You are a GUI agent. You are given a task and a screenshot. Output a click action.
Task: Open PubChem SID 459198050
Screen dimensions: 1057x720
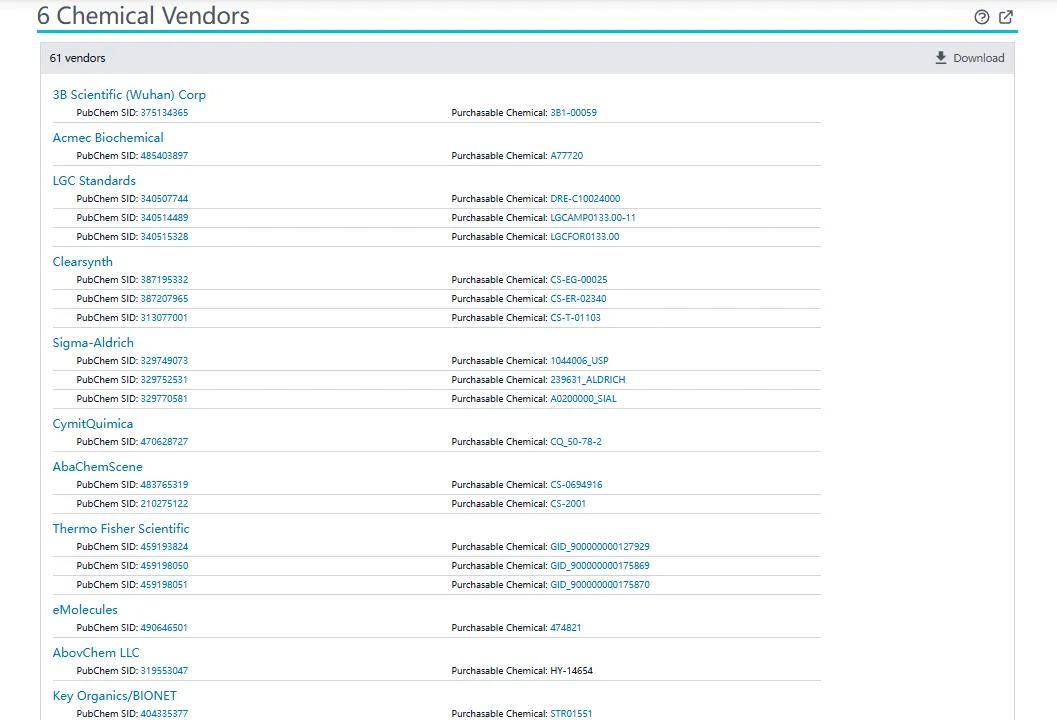point(164,566)
